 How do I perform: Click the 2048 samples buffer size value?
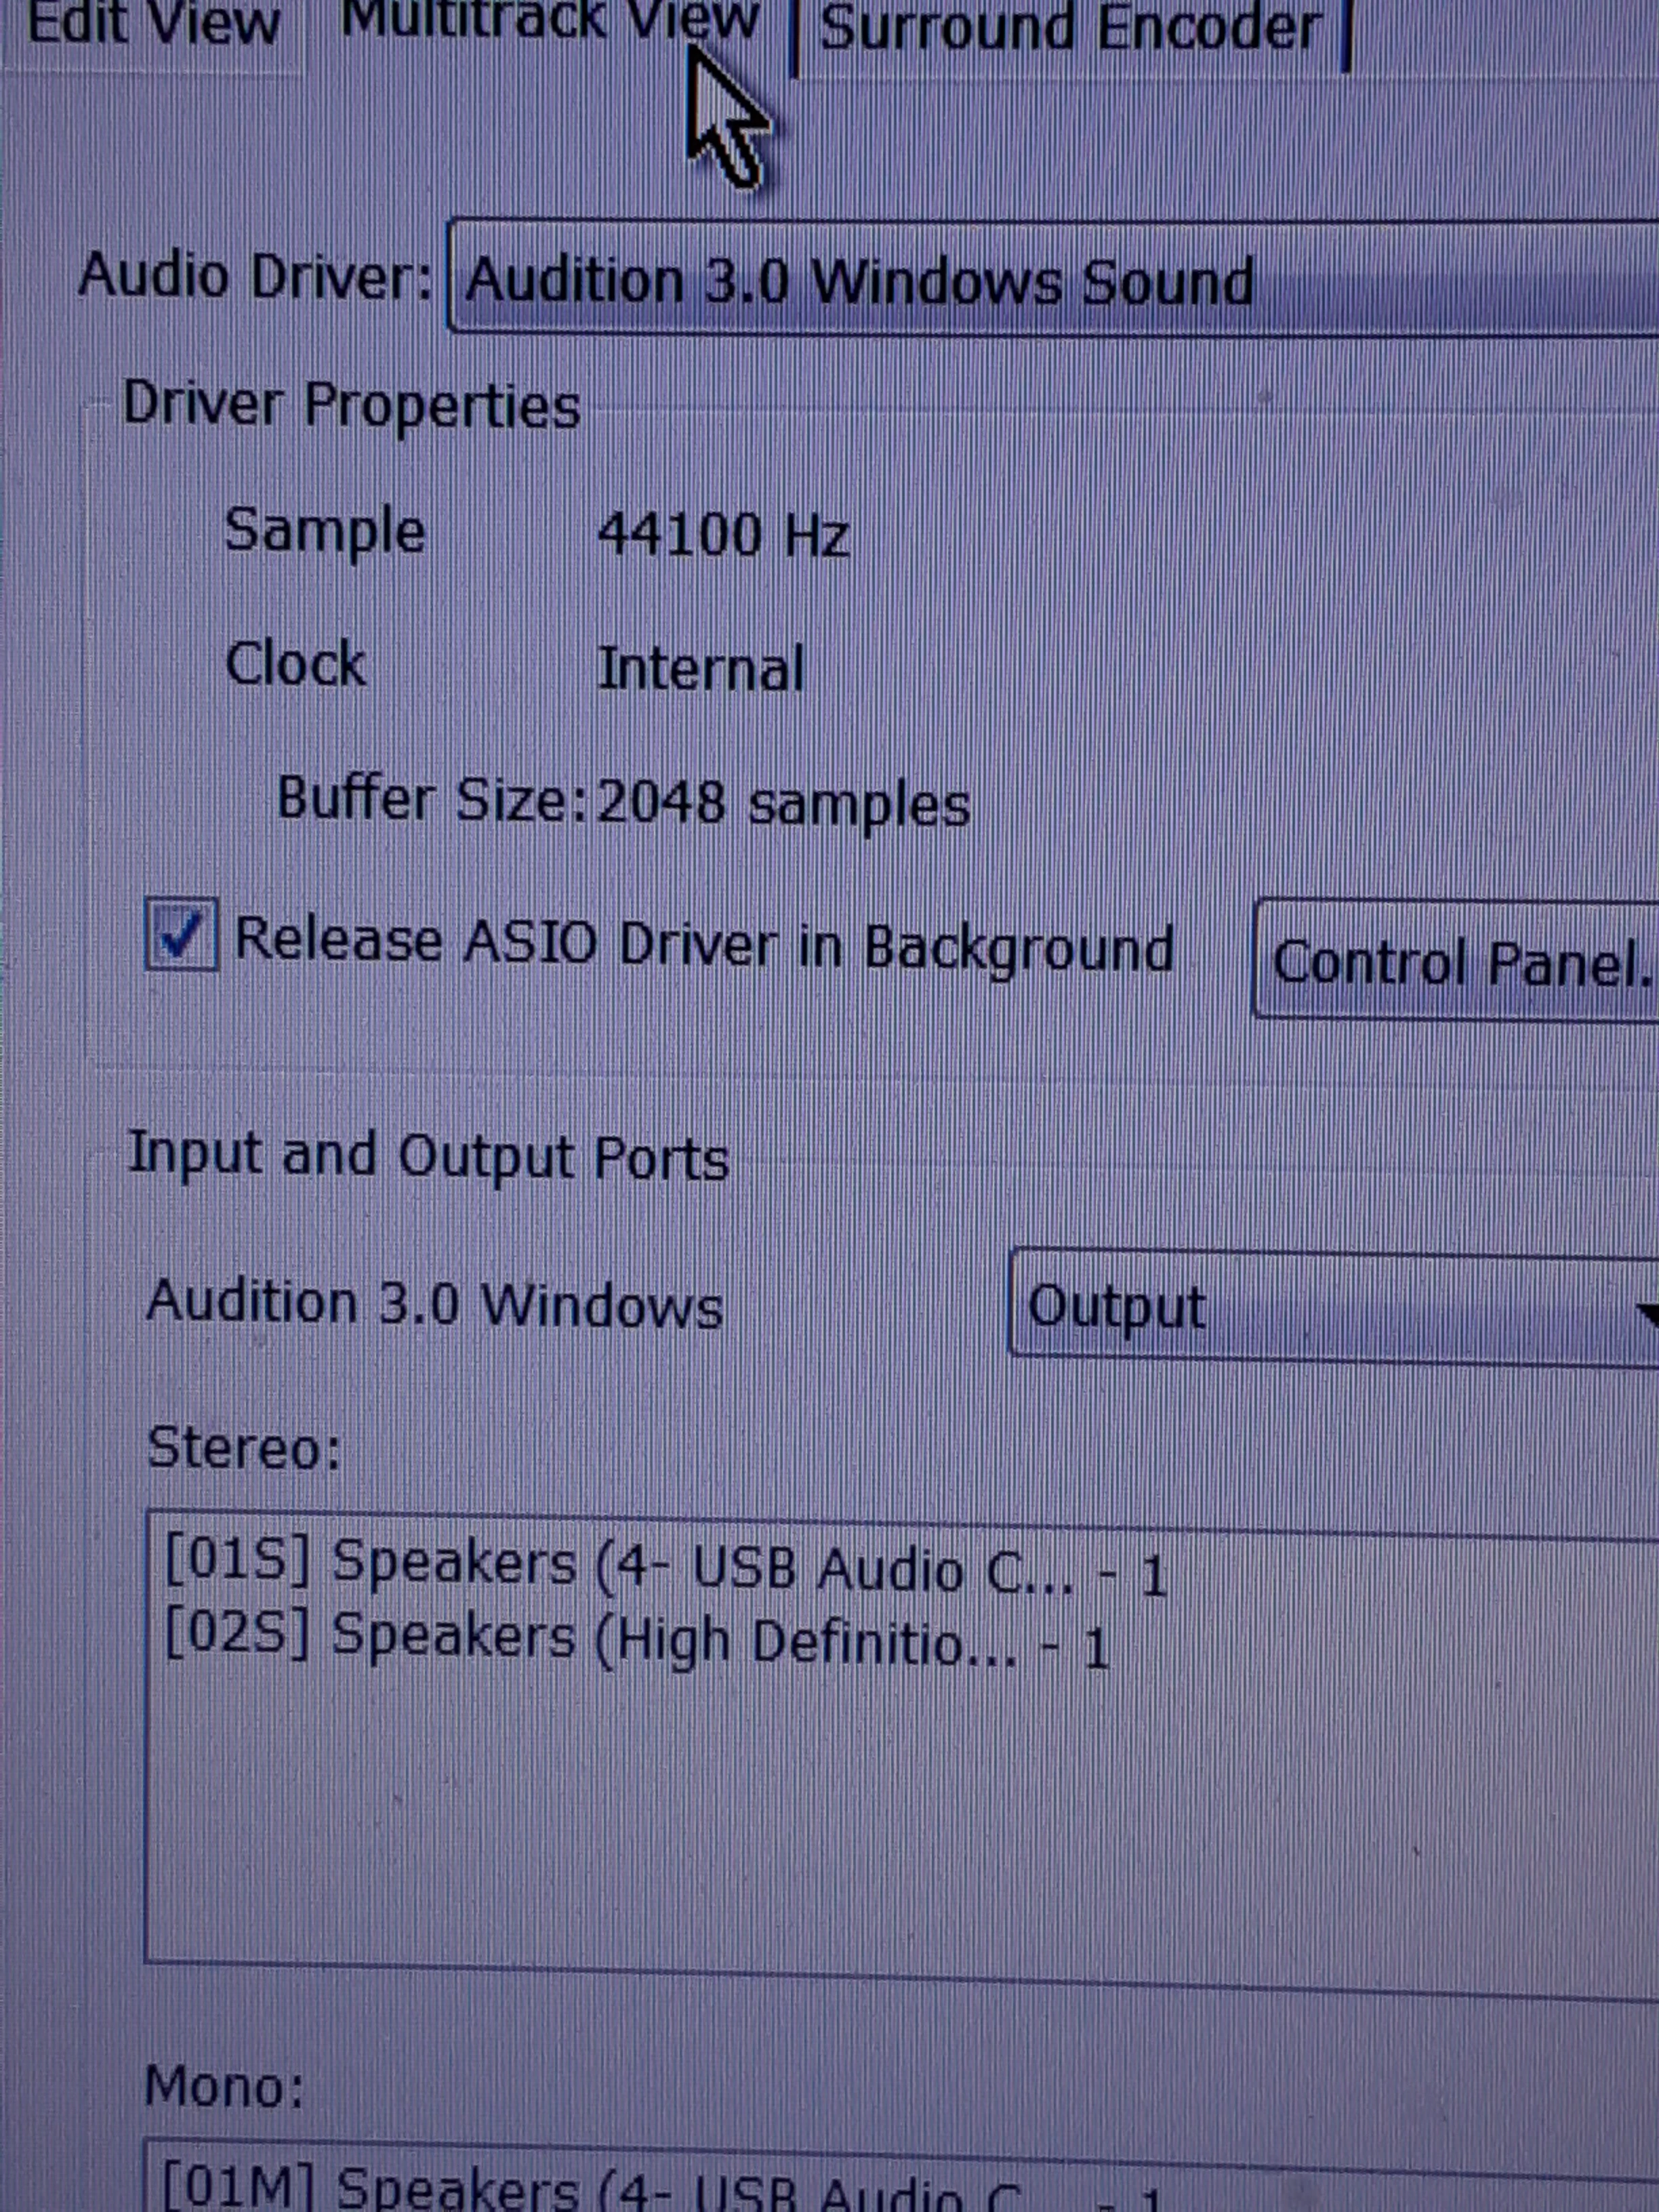click(782, 803)
